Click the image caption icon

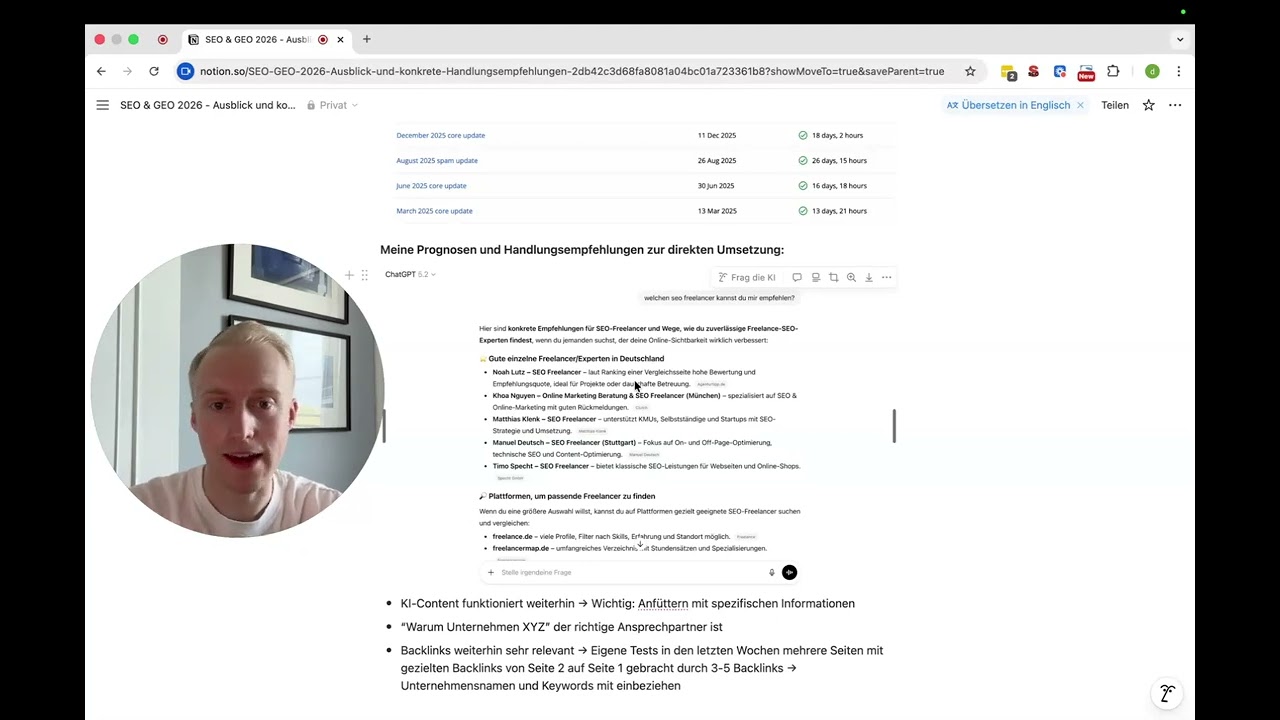point(816,277)
